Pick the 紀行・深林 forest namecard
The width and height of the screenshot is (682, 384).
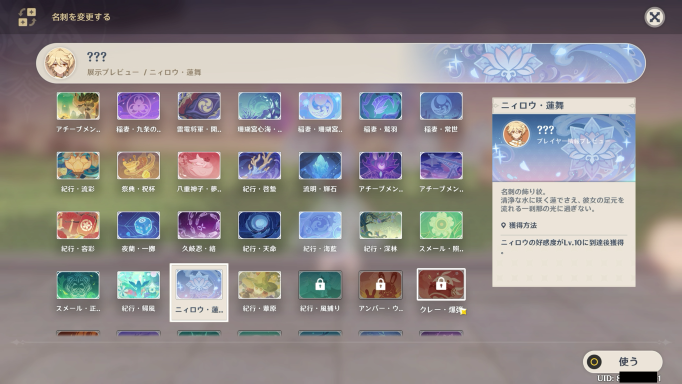(380, 225)
